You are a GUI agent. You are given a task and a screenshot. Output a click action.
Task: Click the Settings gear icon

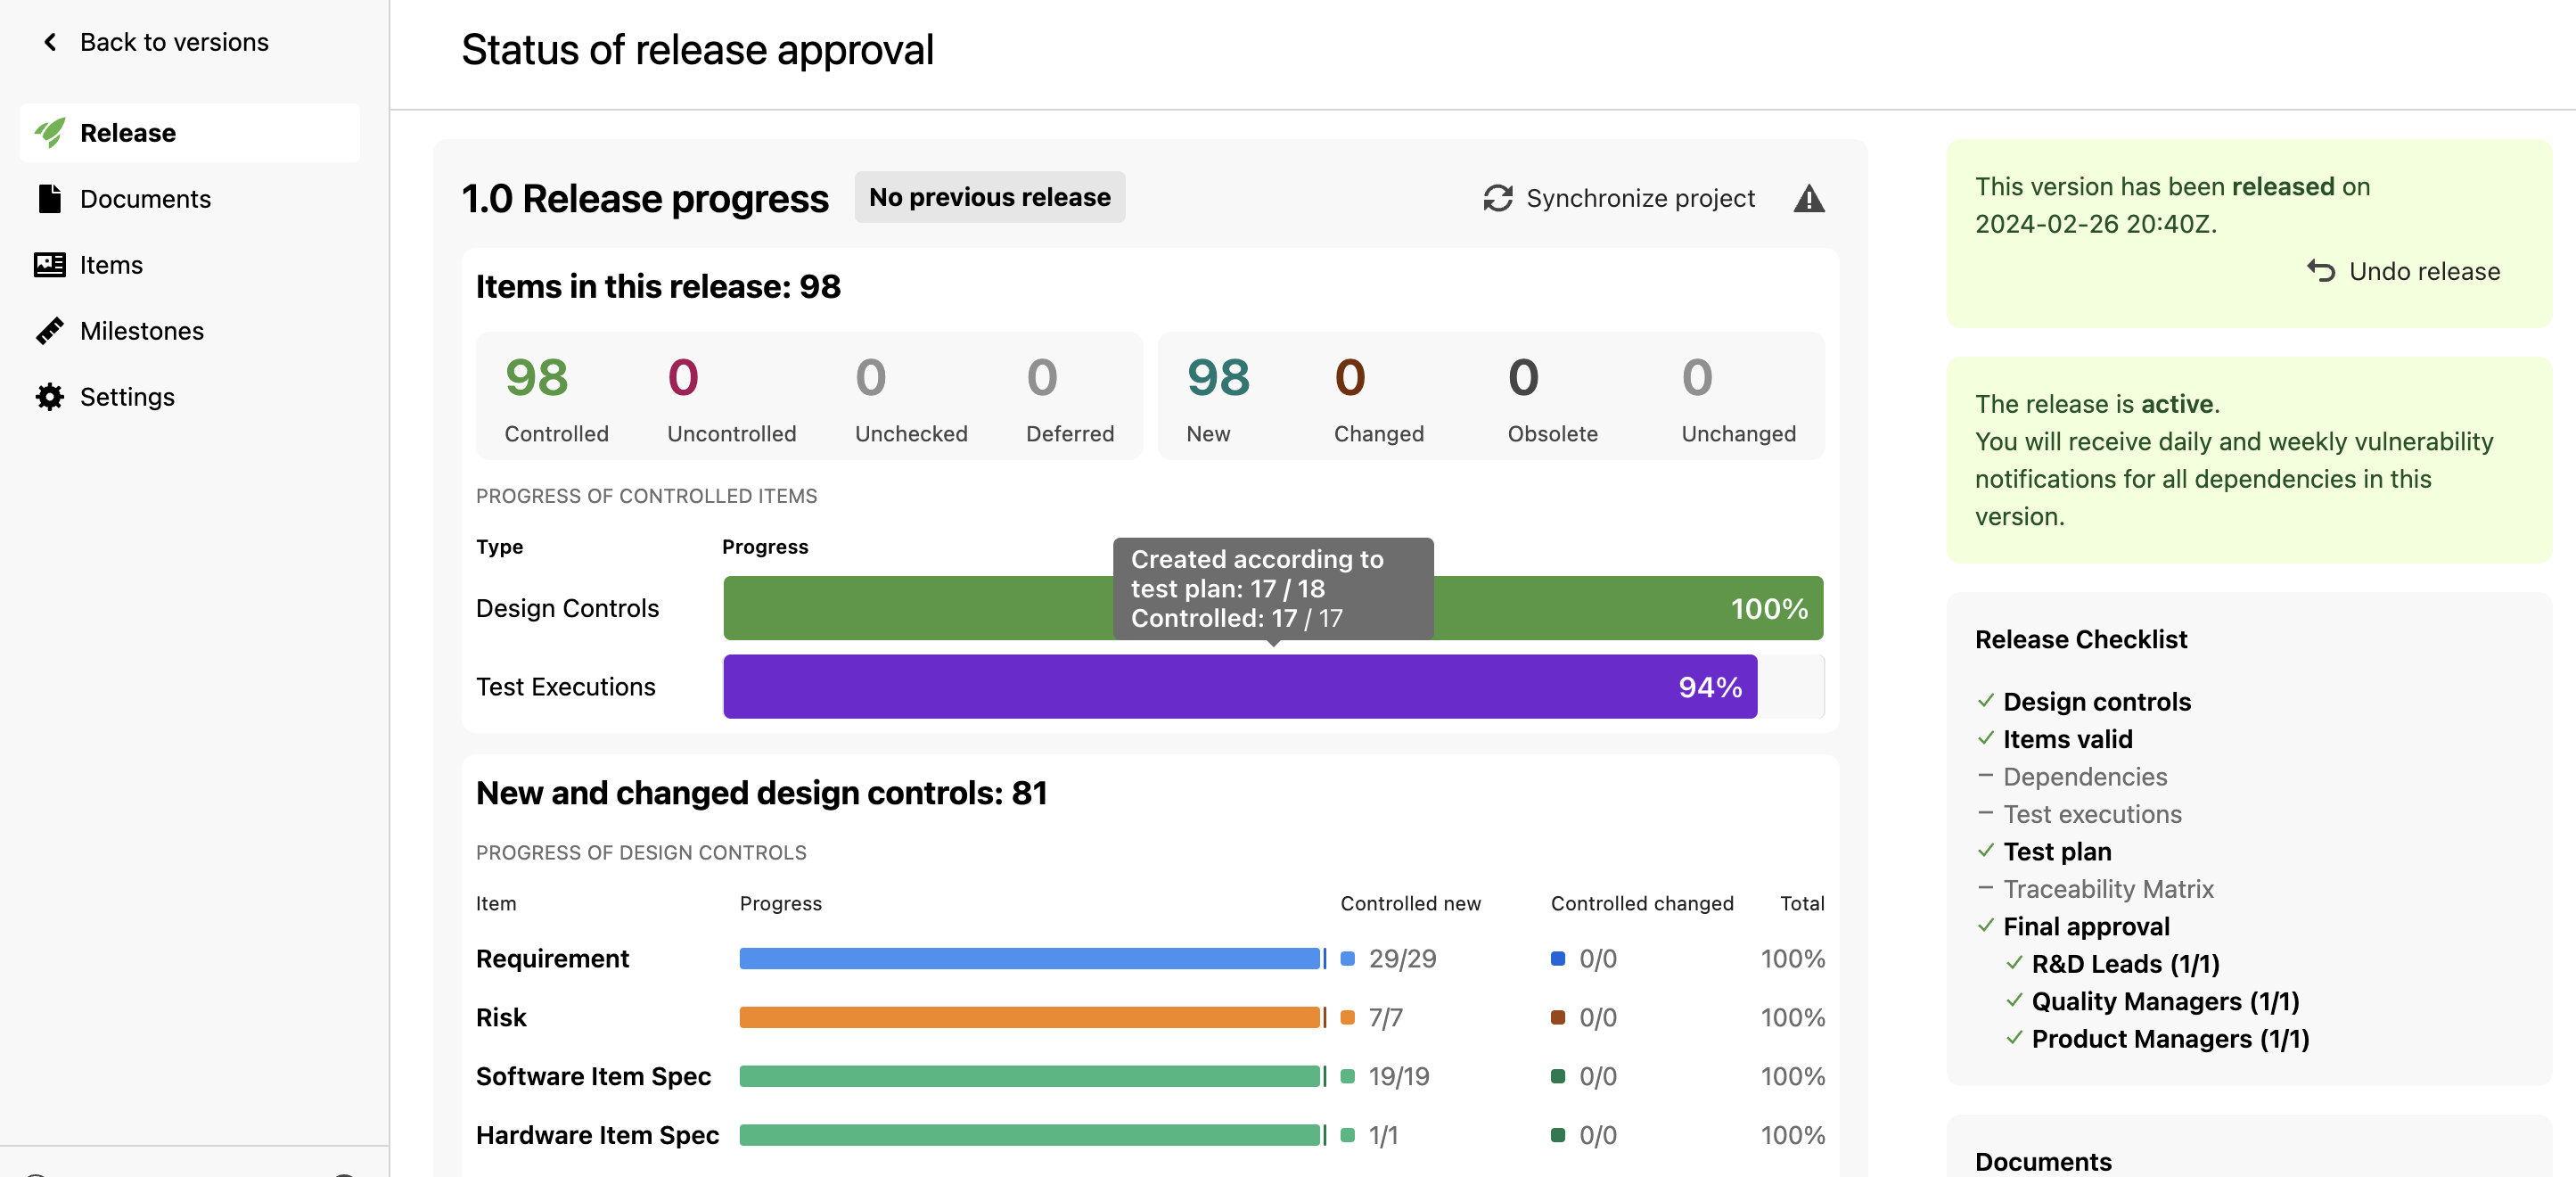pos(50,397)
